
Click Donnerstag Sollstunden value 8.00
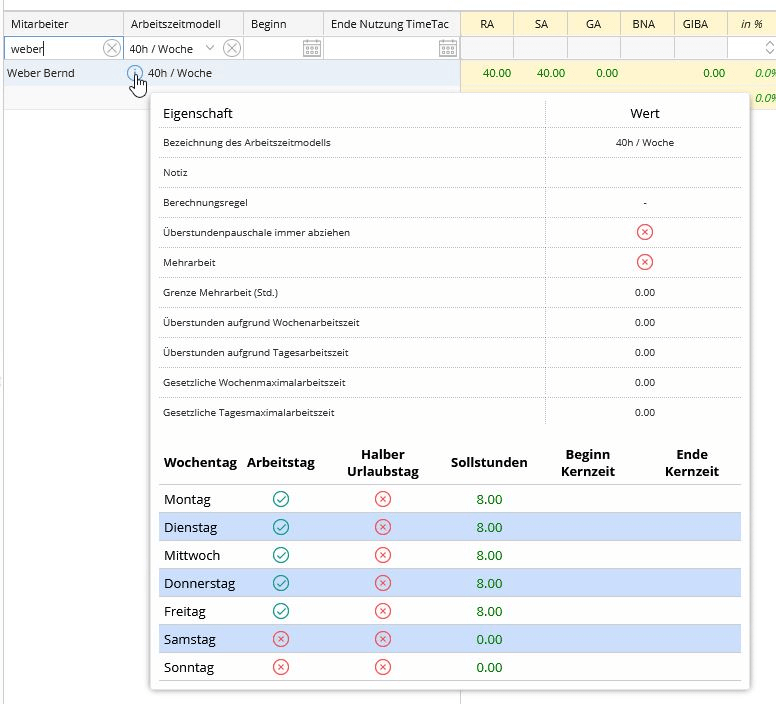489,583
